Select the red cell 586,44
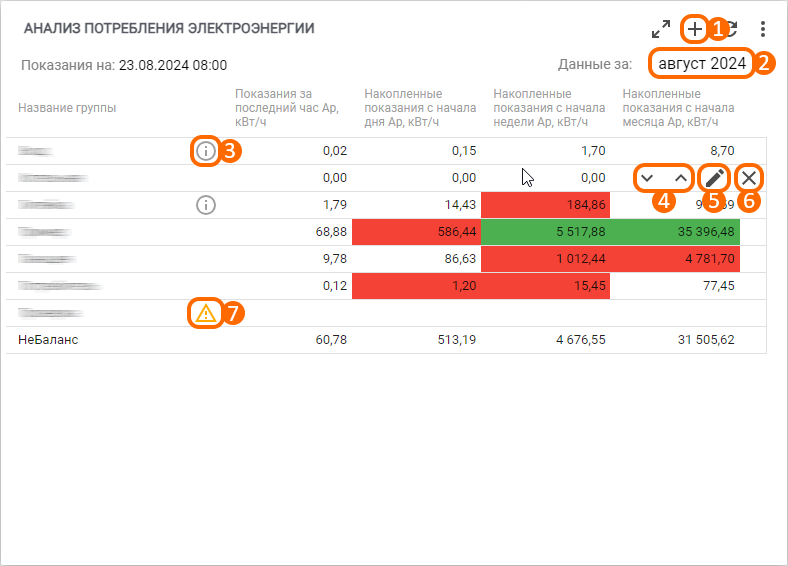Screen dimensions: 788x566 (417, 232)
